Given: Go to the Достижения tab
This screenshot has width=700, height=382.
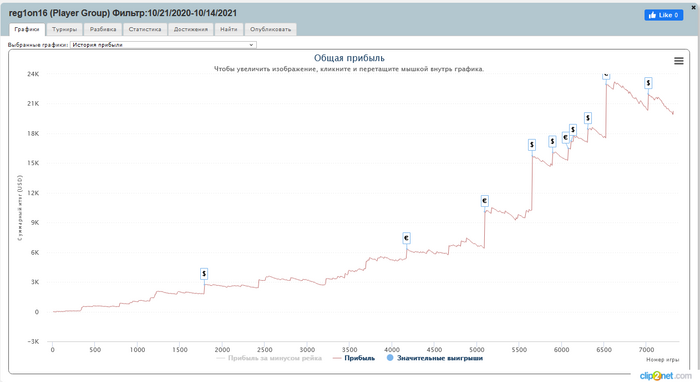Looking at the screenshot, I should [x=191, y=29].
